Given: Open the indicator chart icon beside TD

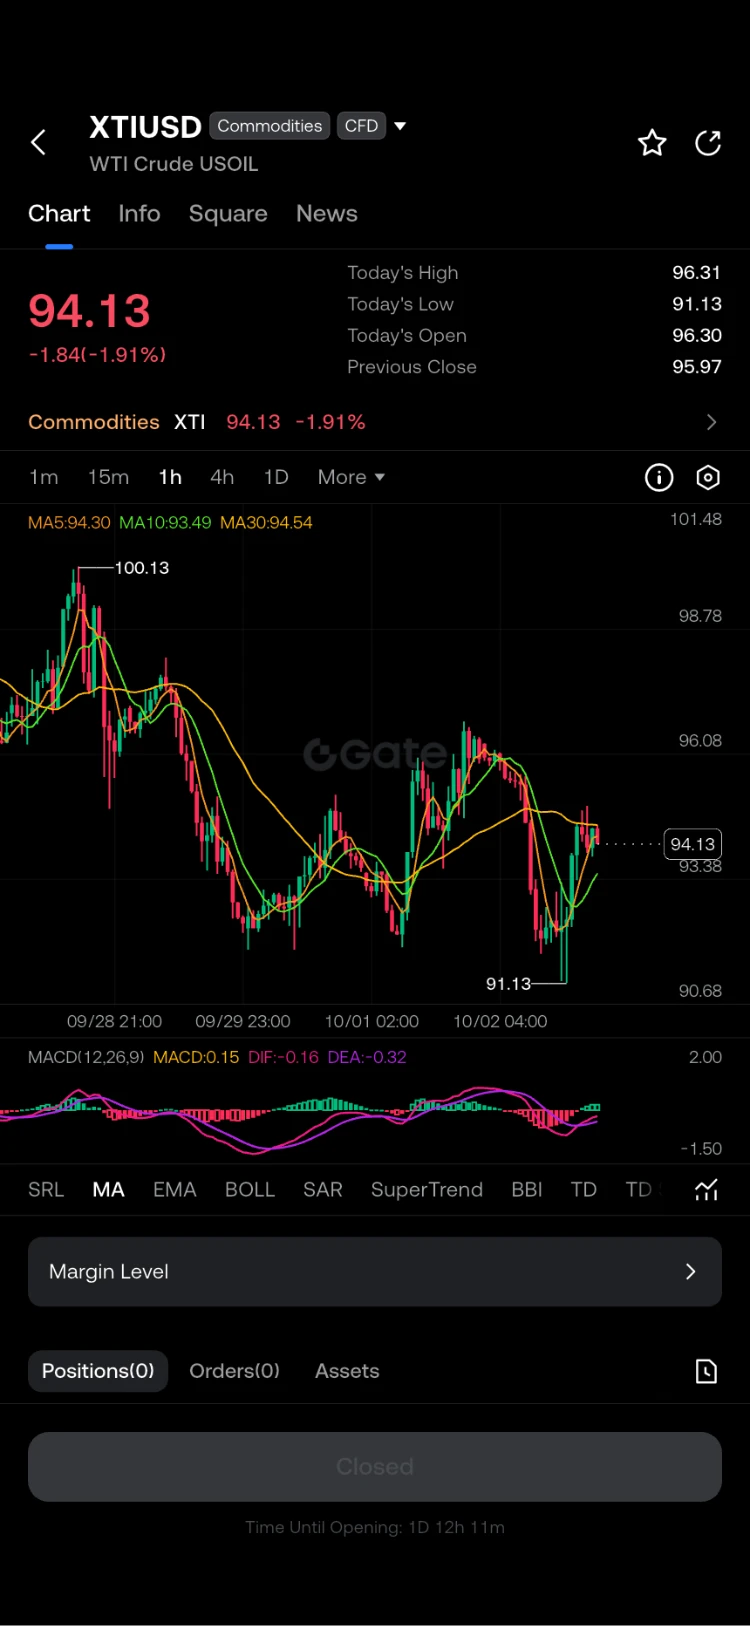Looking at the screenshot, I should (707, 1190).
